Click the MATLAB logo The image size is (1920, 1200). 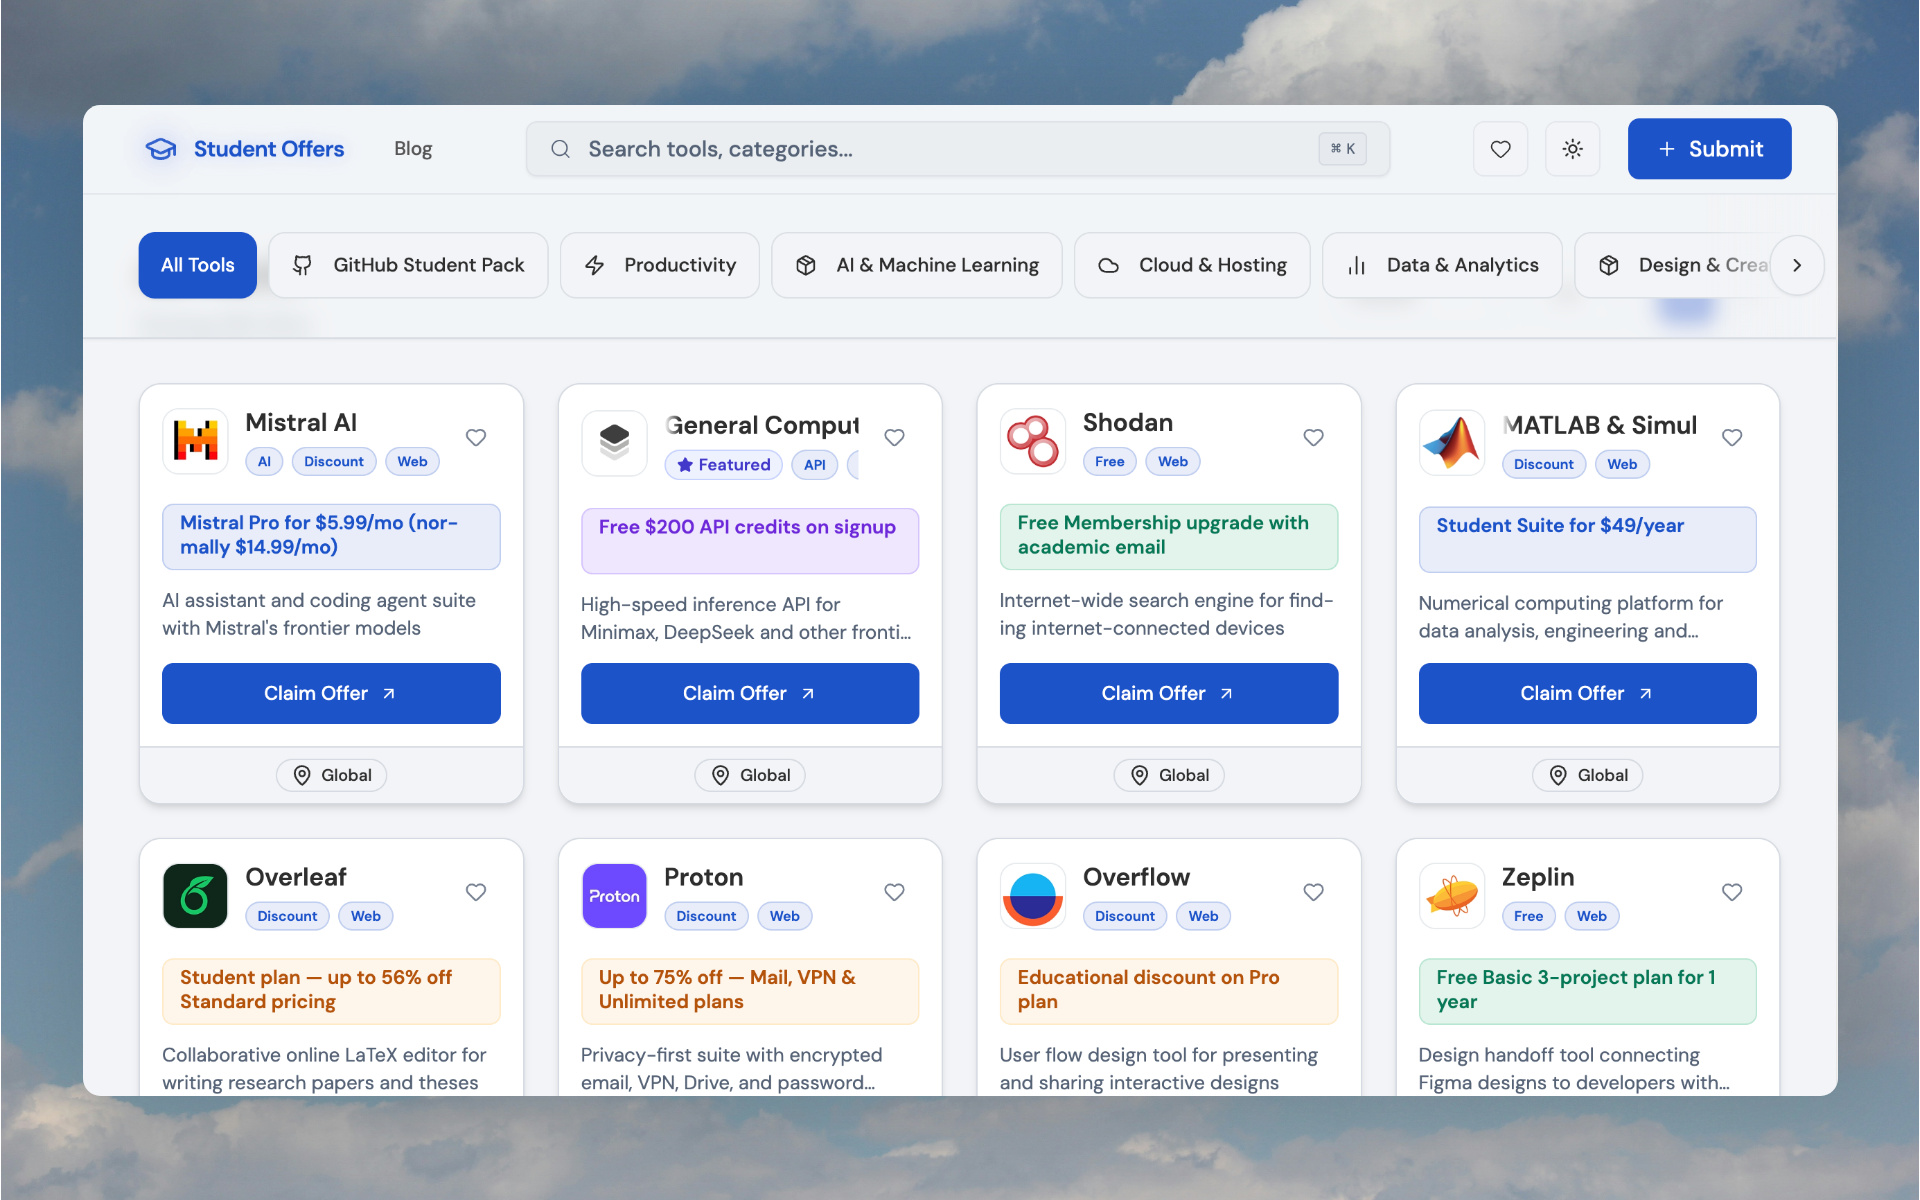point(1451,441)
